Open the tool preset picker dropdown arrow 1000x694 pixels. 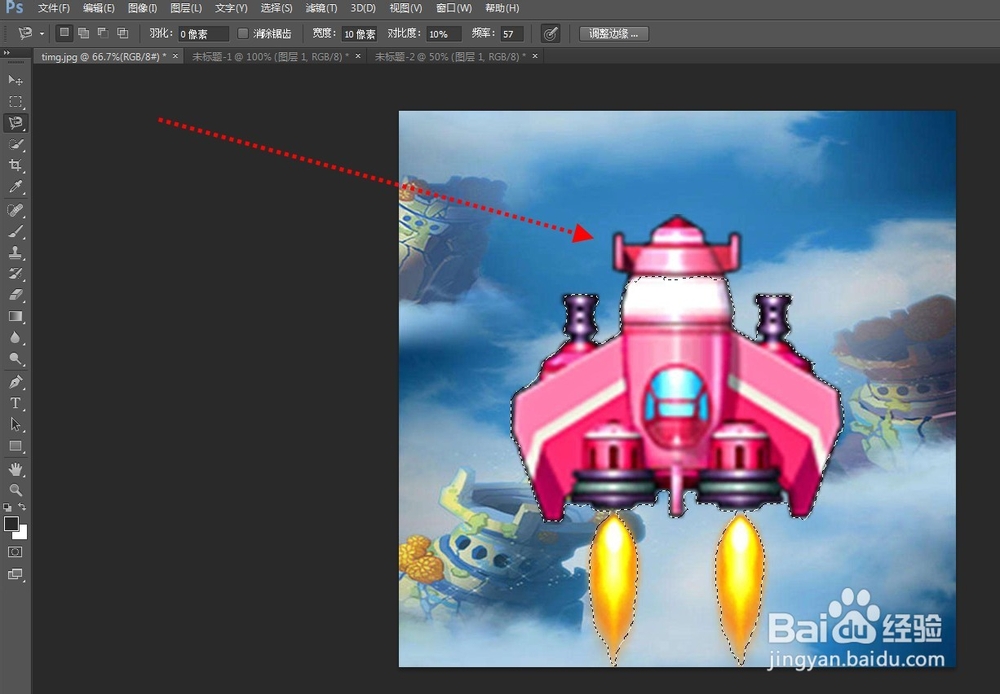[x=42, y=34]
